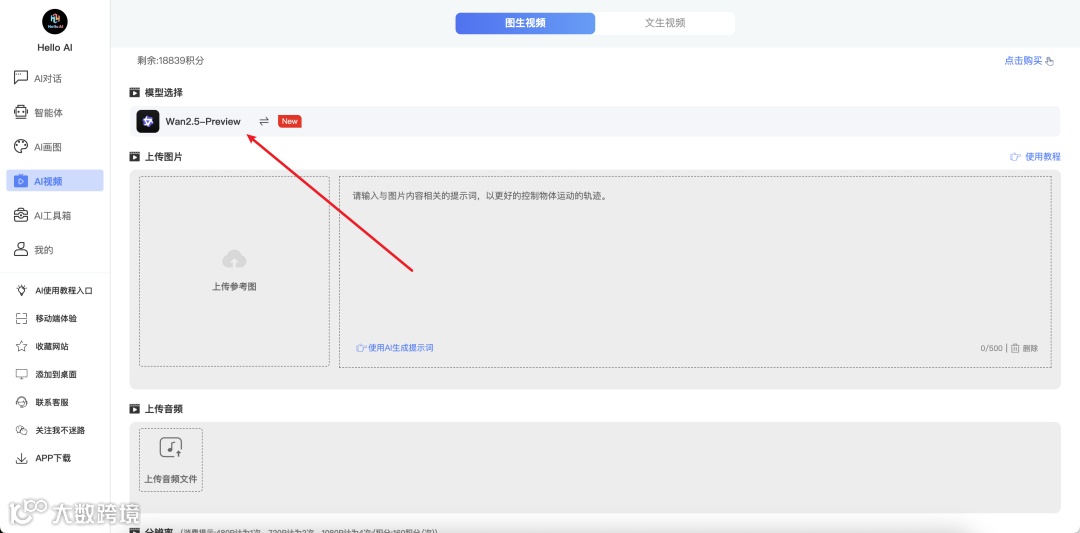Screen dimensions: 1080x533
Task: Open the 我的 menu label
Action: point(43,250)
